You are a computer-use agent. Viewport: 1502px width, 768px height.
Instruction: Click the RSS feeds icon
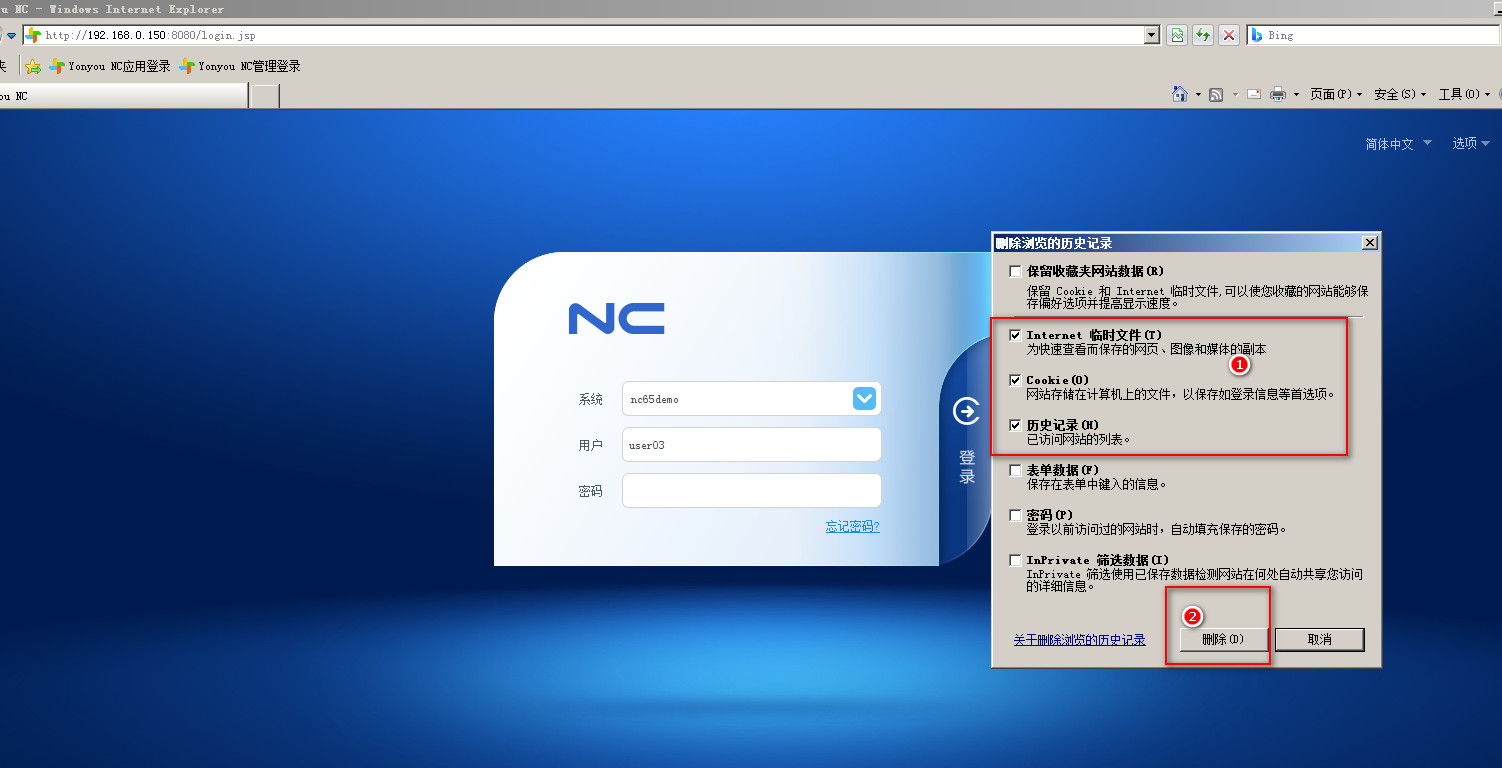click(1216, 94)
